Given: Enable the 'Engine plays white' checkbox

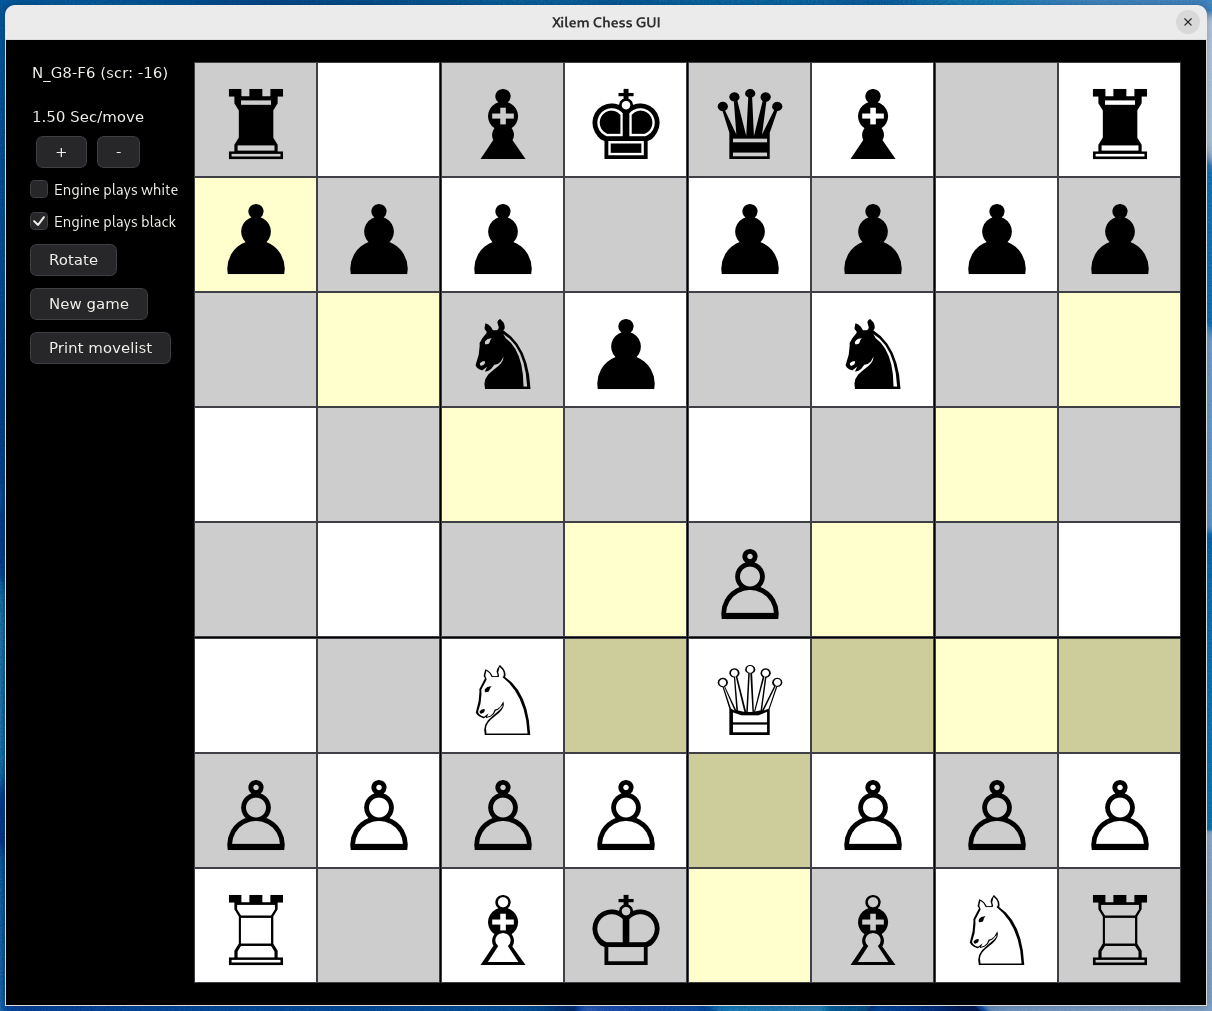Looking at the screenshot, I should coord(40,189).
